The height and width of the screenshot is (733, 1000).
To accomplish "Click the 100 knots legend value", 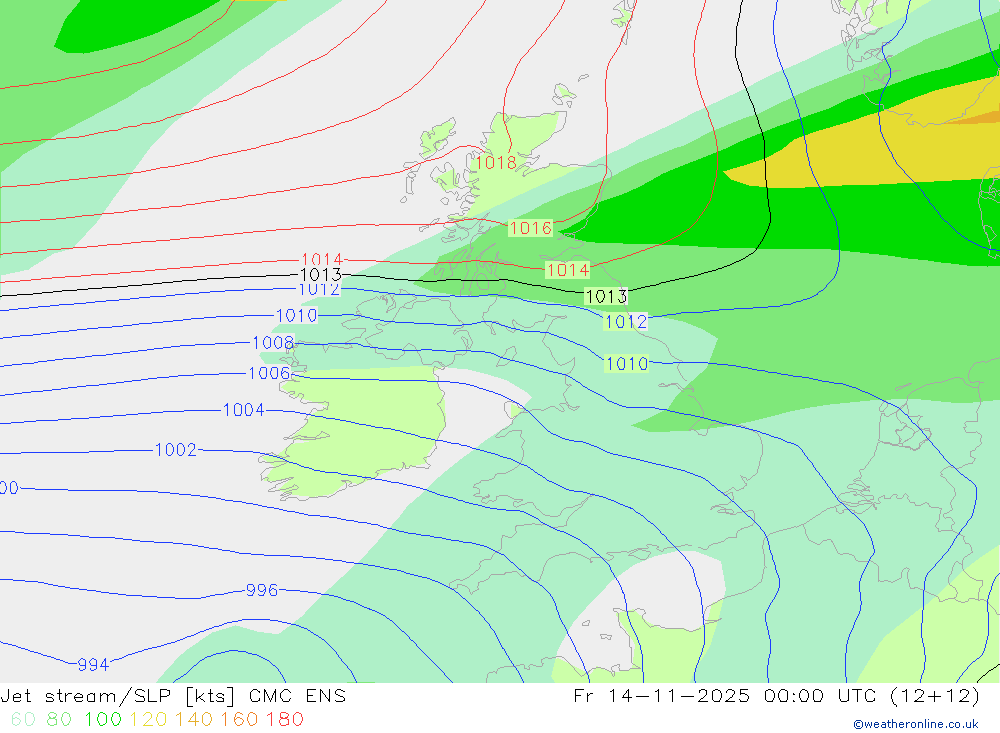I will click(103, 720).
